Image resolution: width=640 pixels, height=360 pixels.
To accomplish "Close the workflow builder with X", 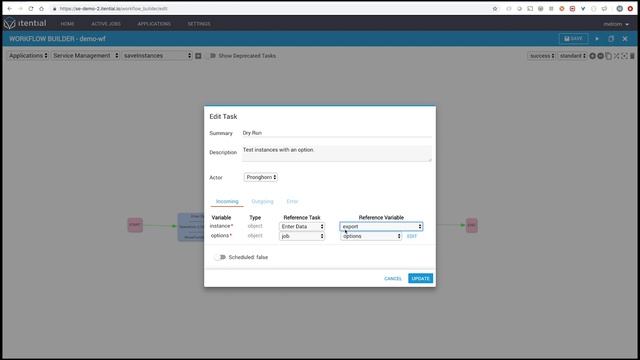I will tap(625, 39).
